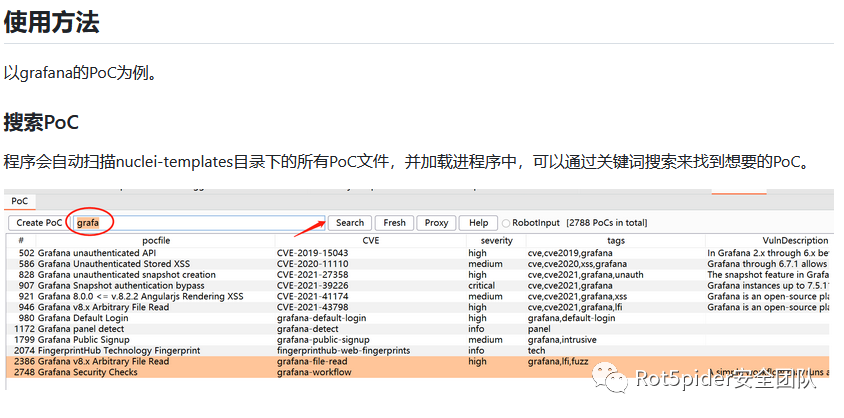This screenshot has height=418, width=844.
Task: Click the row number 502
Action: (x=26, y=253)
